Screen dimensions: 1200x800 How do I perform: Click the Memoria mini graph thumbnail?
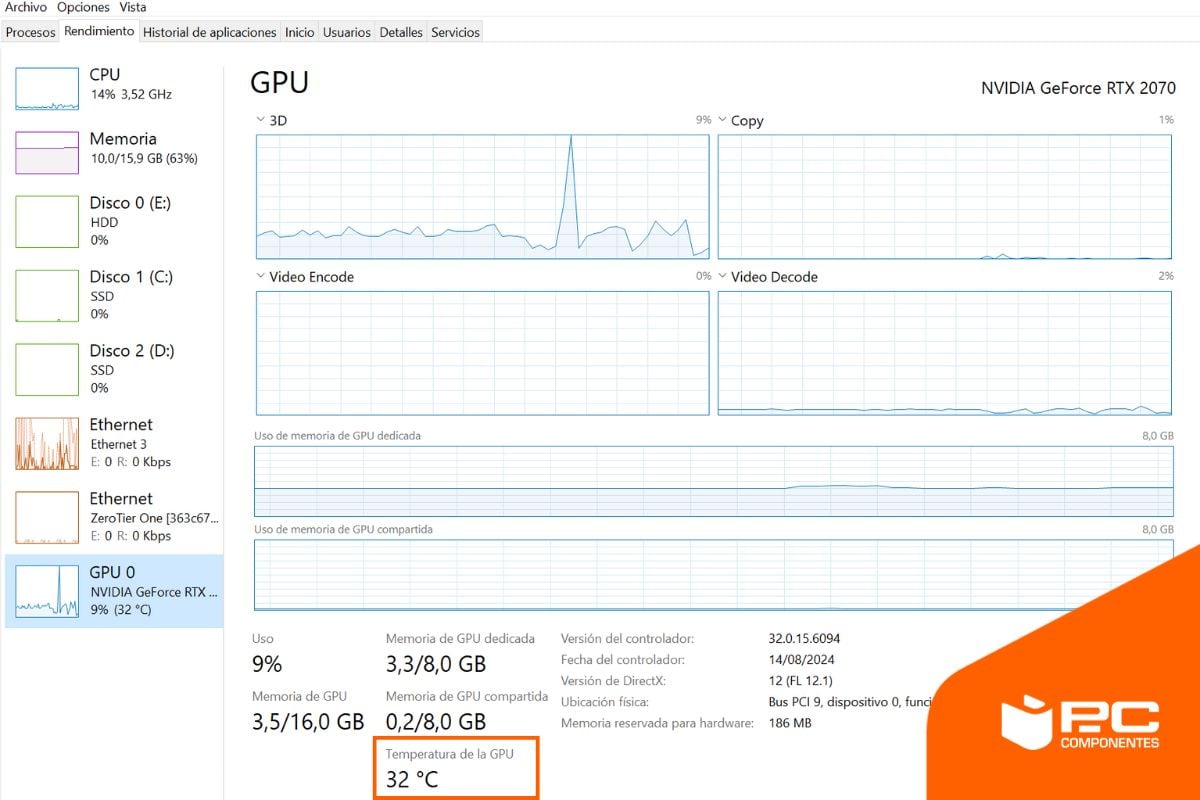pos(47,153)
